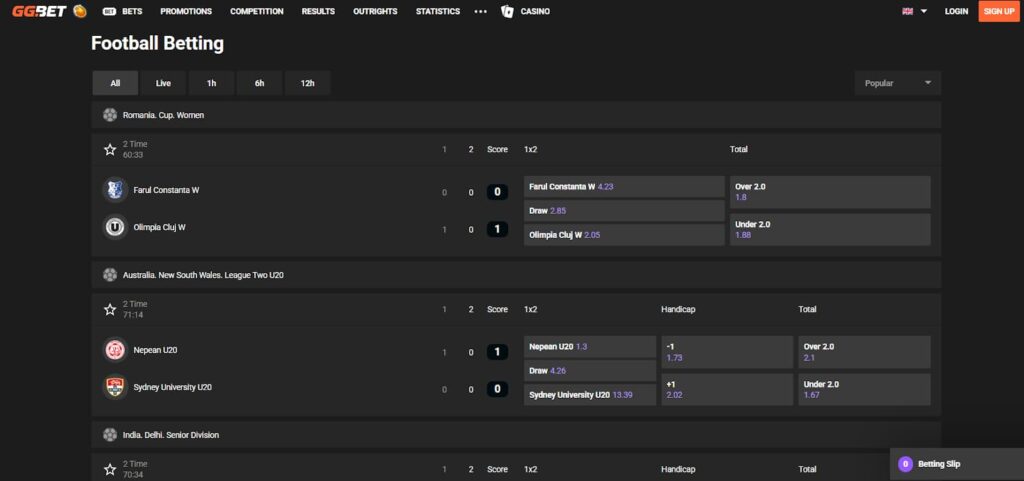Open the Betting Slip panel
This screenshot has width=1024, height=481.
point(957,464)
